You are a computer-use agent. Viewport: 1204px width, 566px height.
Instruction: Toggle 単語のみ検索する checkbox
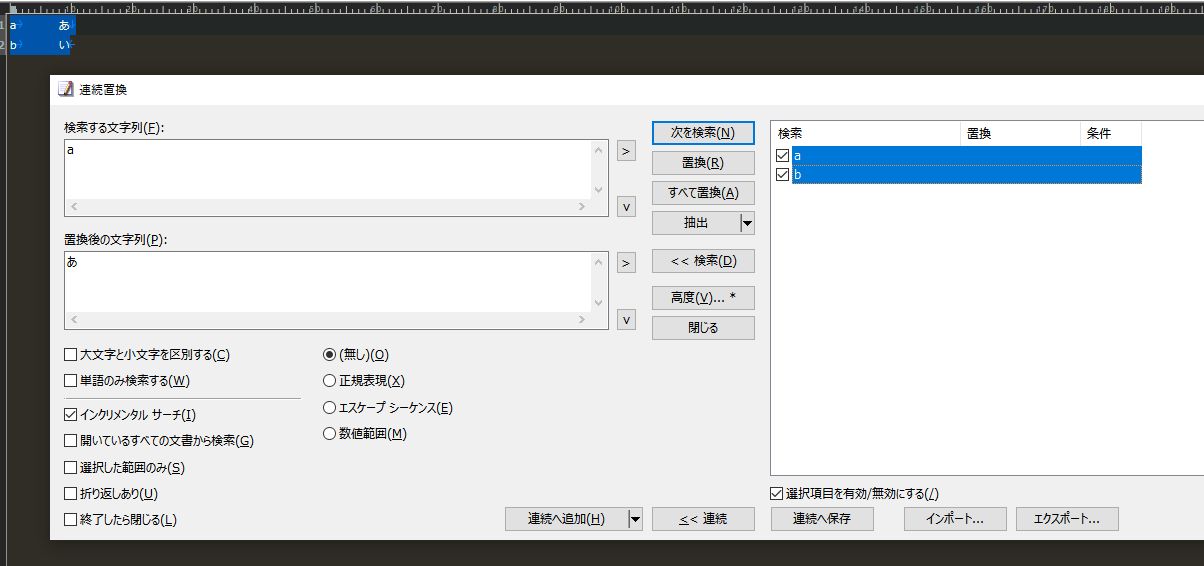[70, 381]
